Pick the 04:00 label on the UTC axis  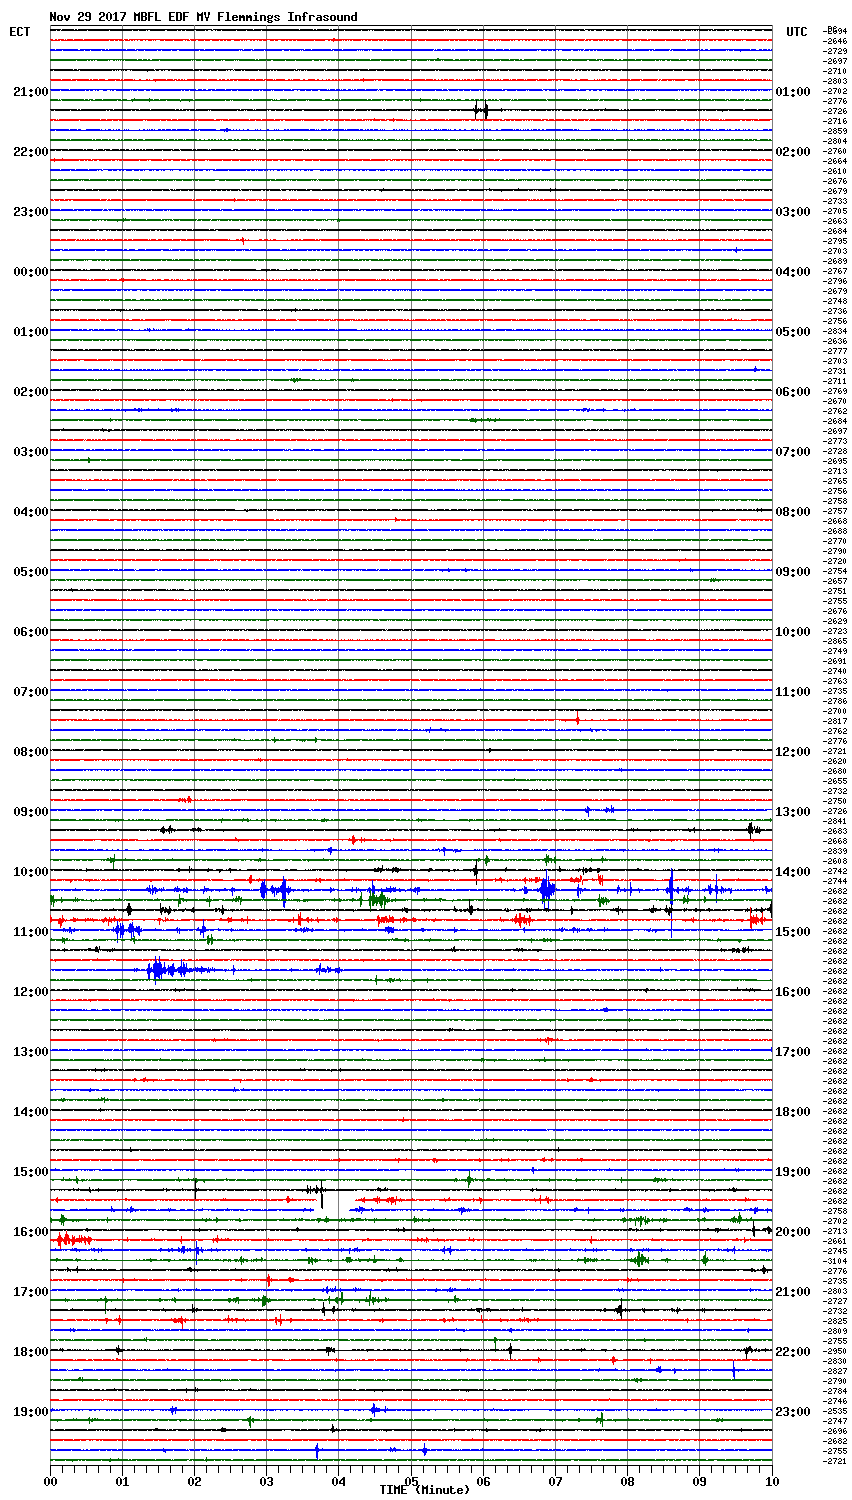[x=793, y=272]
